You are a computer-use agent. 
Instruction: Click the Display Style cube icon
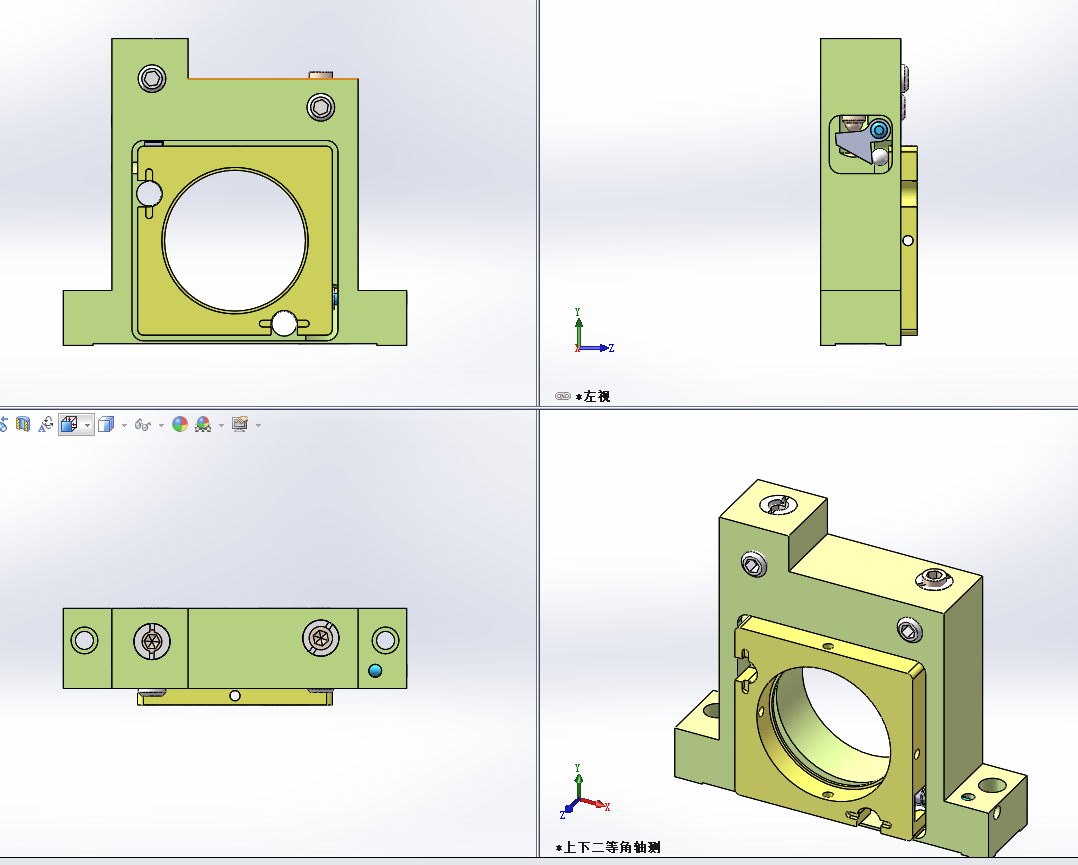[106, 424]
